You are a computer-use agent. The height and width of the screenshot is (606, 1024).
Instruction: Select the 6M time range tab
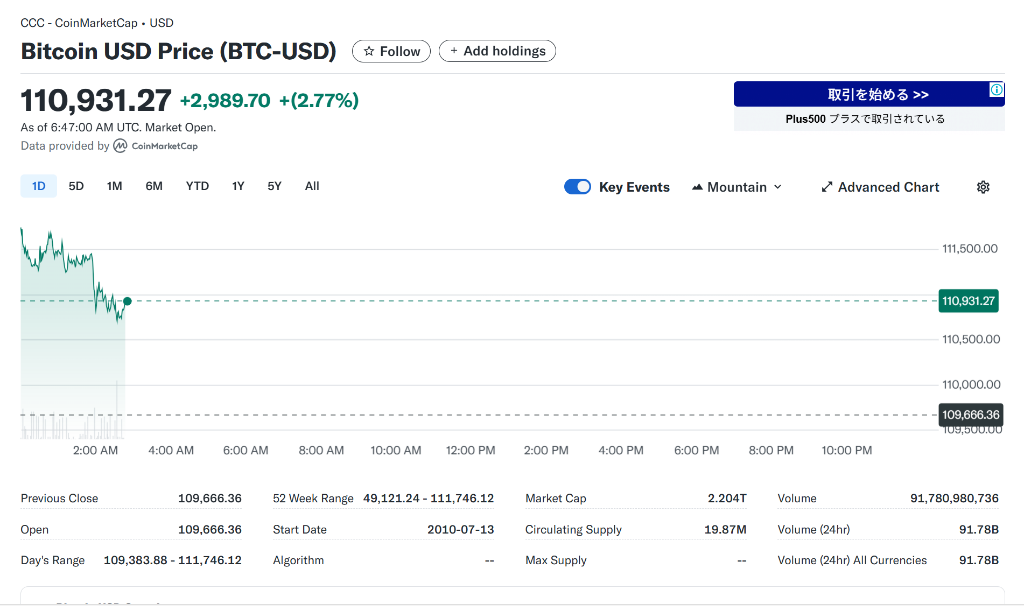click(x=154, y=186)
